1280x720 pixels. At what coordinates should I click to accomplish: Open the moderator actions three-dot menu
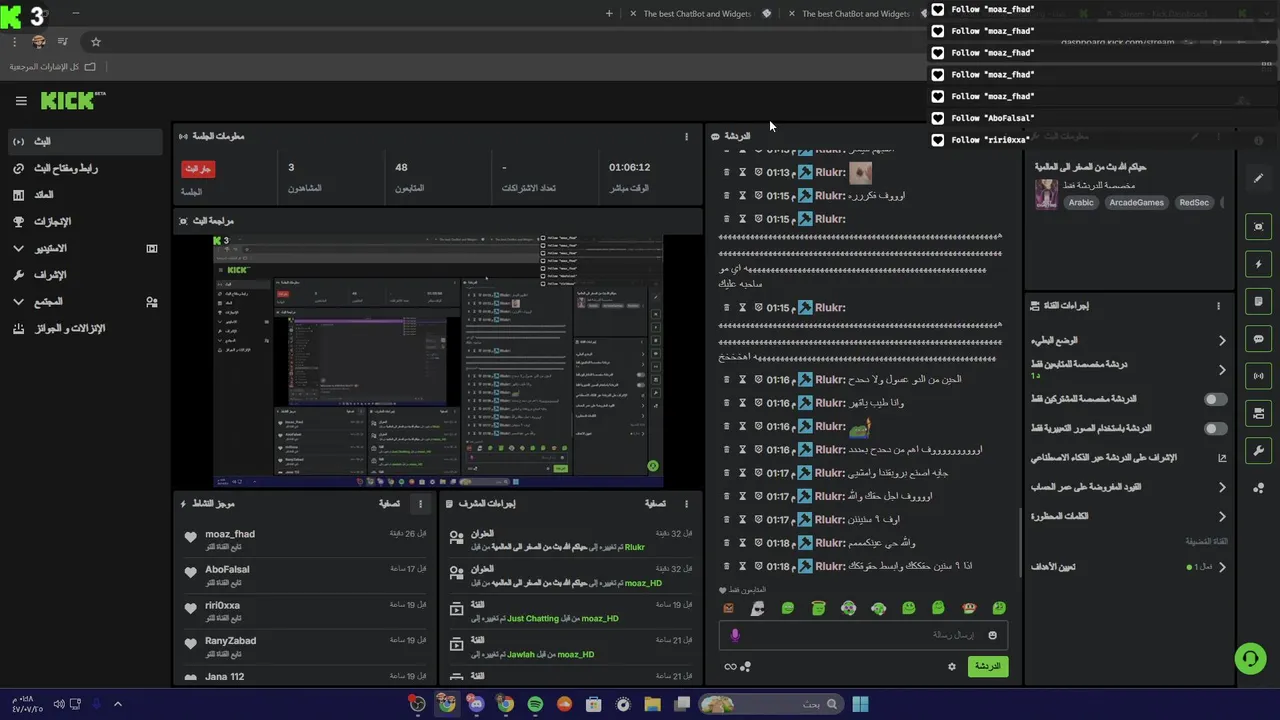(686, 504)
